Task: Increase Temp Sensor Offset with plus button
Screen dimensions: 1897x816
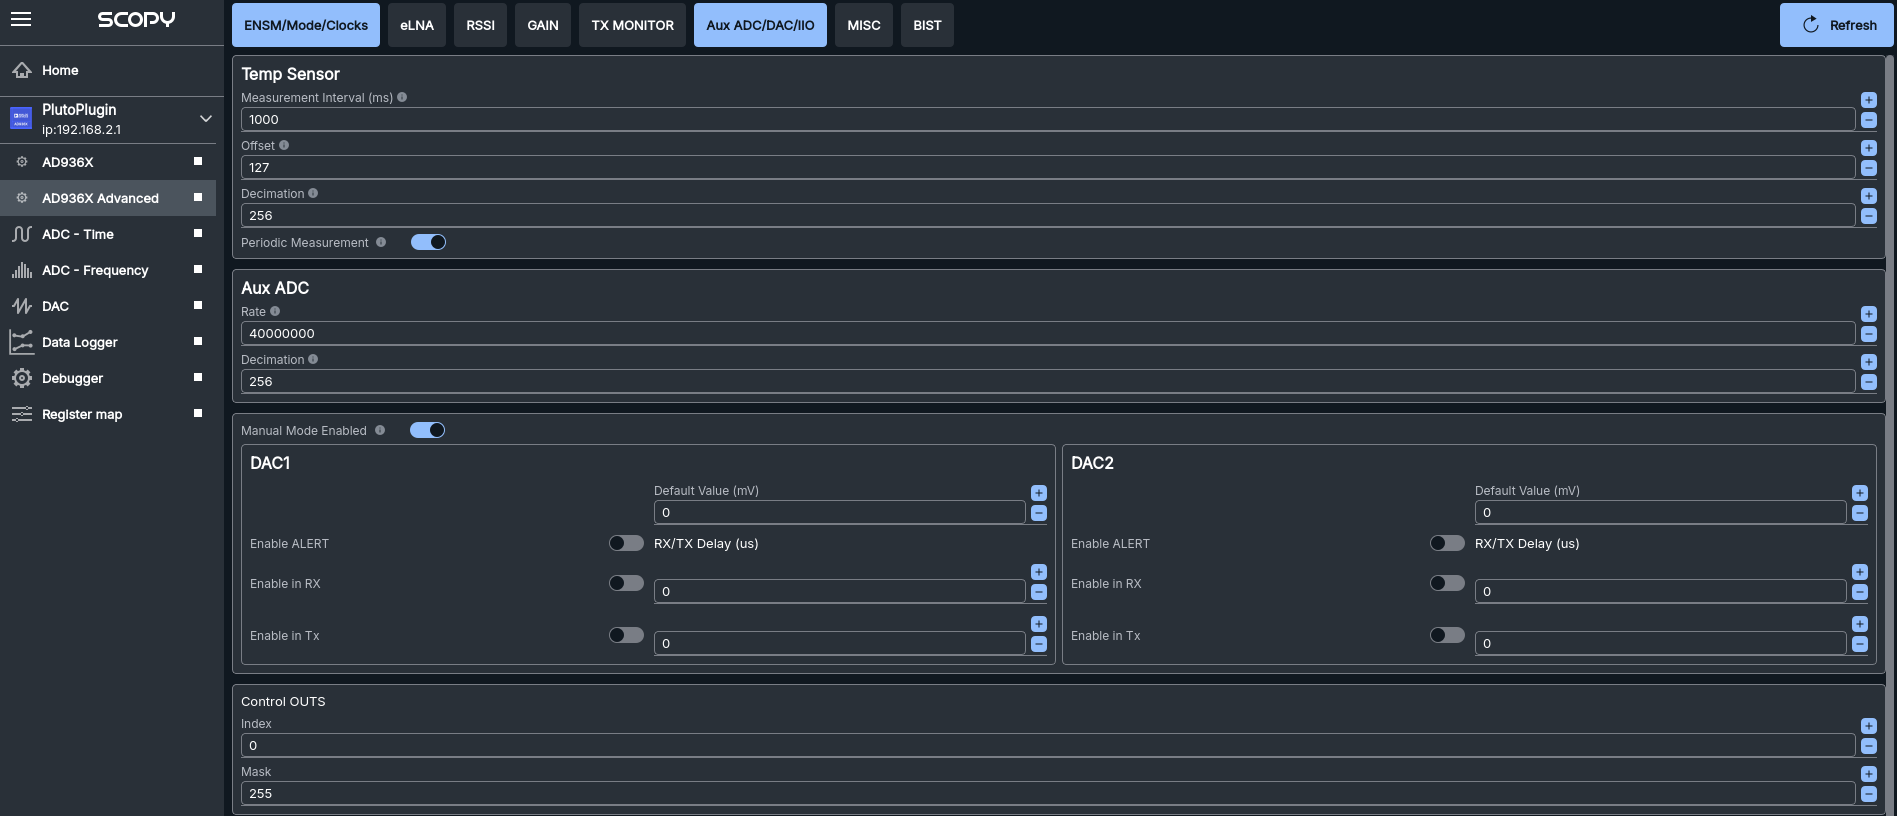Action: 1868,148
